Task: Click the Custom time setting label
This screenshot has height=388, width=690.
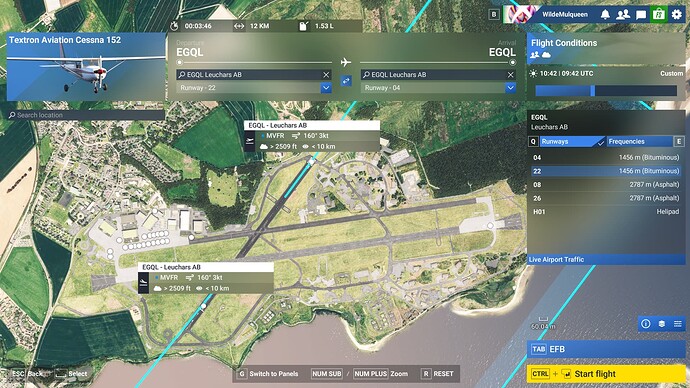Action: coord(671,73)
